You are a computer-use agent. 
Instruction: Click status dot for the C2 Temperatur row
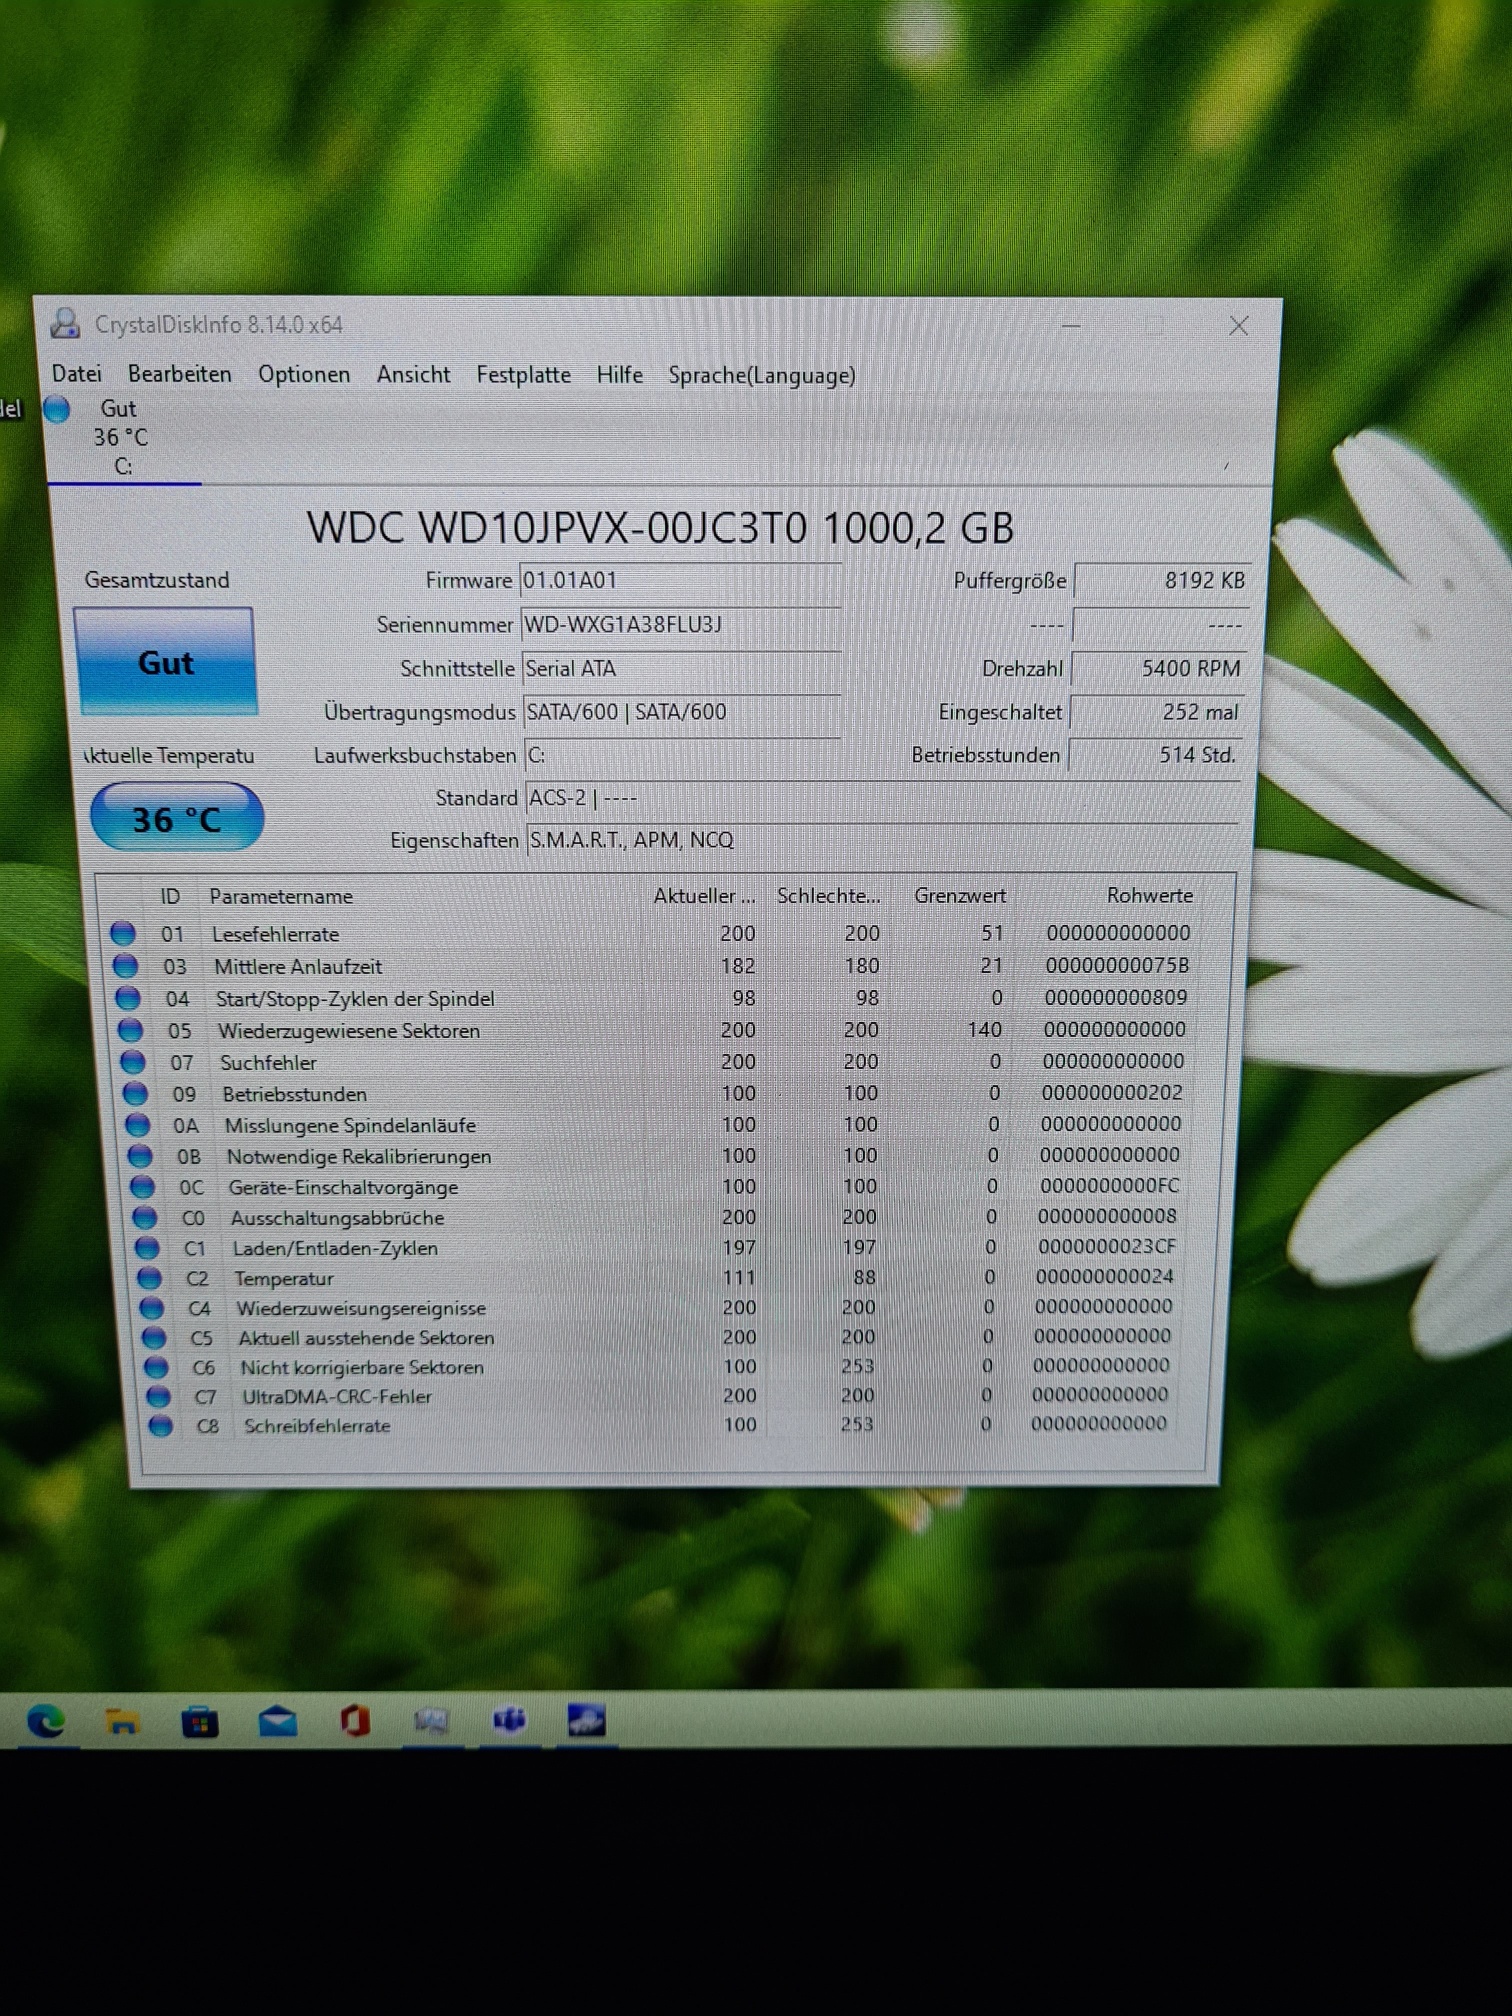pos(149,1277)
